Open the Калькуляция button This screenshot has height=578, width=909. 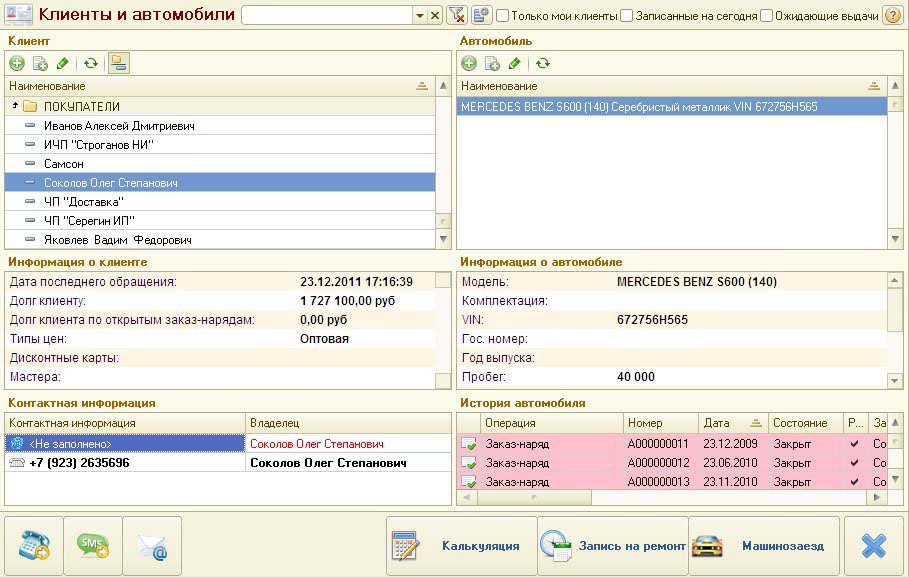pyautogui.click(x=461, y=546)
